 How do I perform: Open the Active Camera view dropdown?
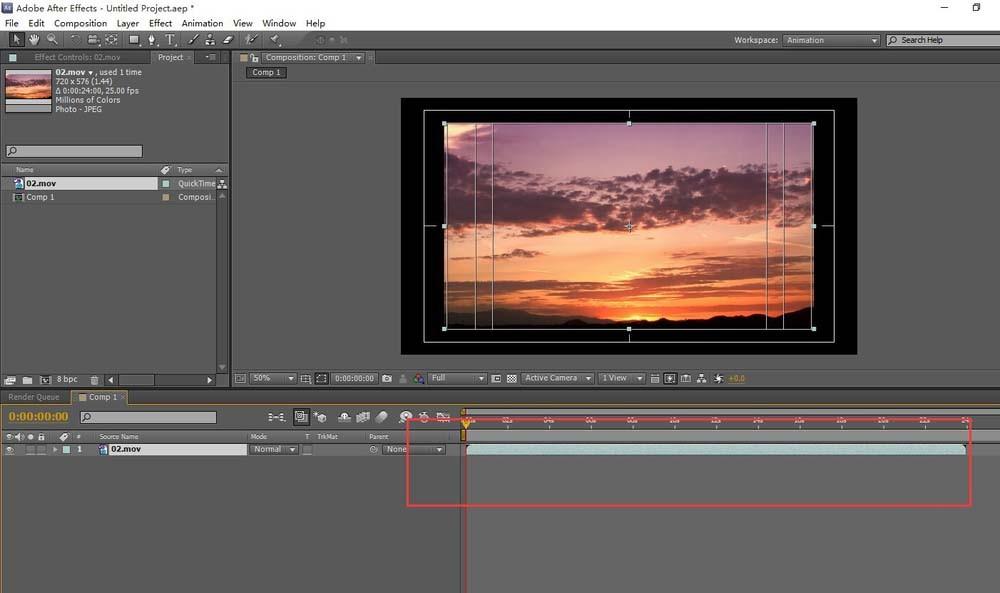click(x=557, y=379)
